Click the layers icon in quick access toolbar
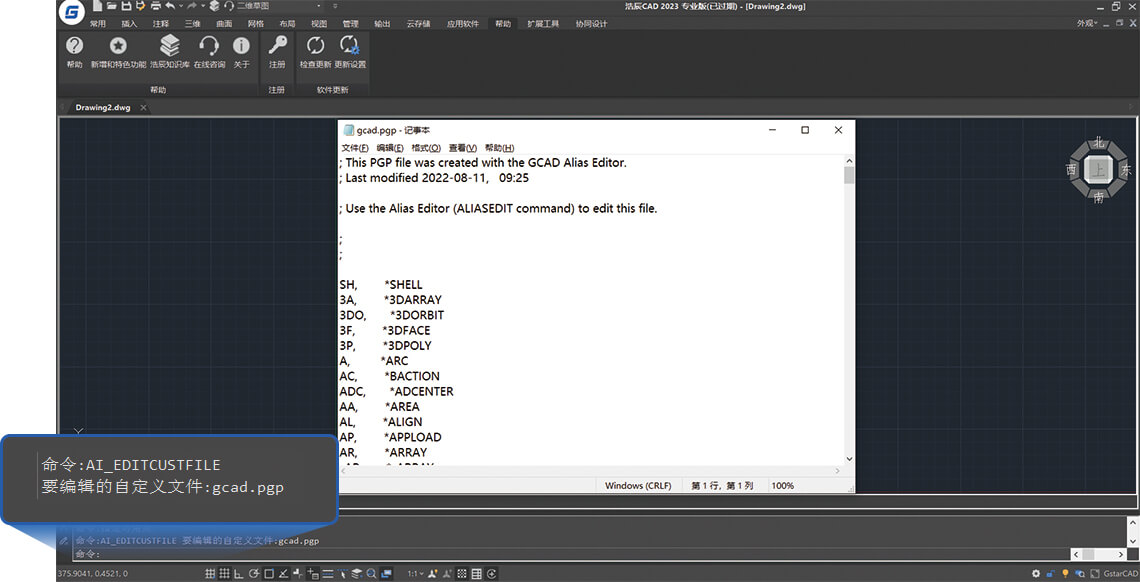Viewport: 1140px width, 582px height. coord(214,6)
